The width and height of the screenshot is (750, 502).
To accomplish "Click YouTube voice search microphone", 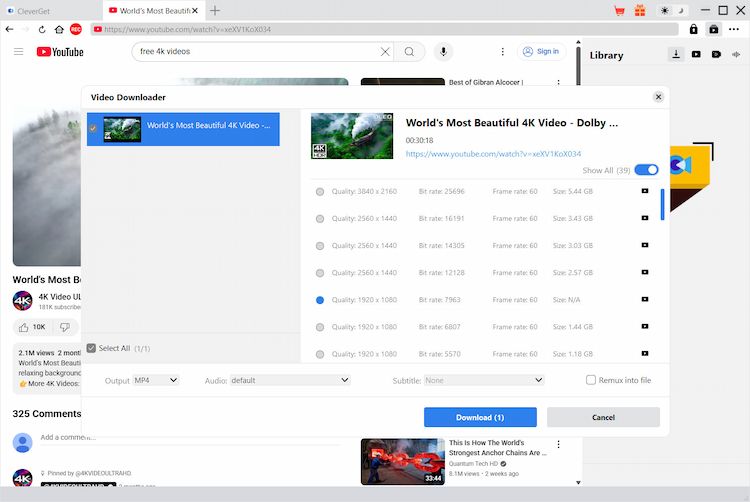I will pos(444,51).
